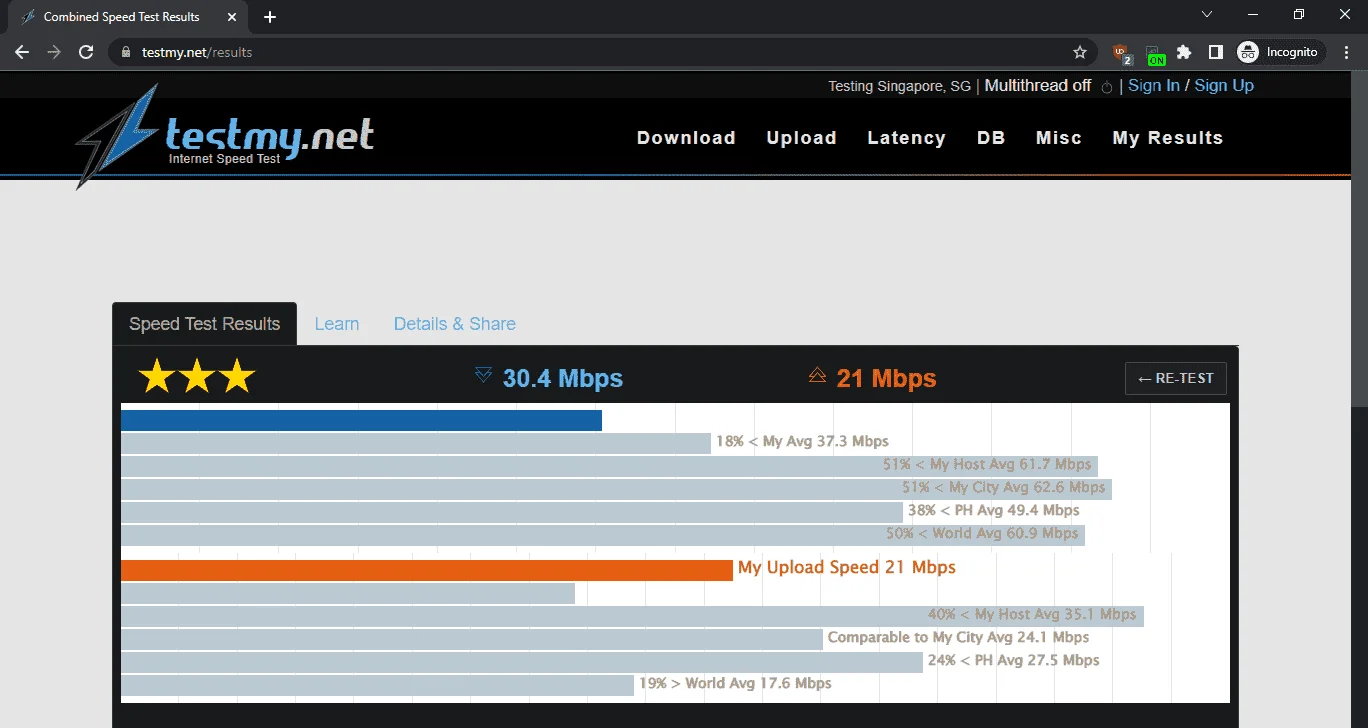Click the Sign Up link

click(x=1224, y=86)
